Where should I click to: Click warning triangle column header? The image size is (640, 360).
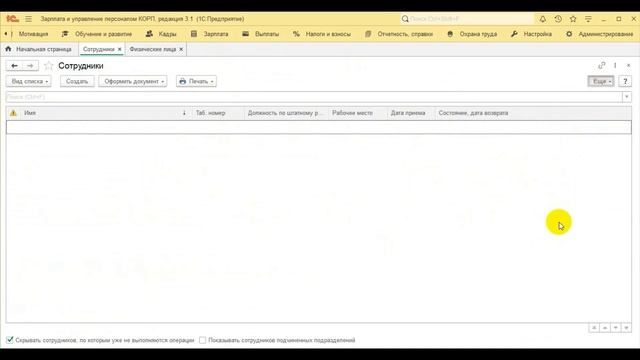[13, 113]
